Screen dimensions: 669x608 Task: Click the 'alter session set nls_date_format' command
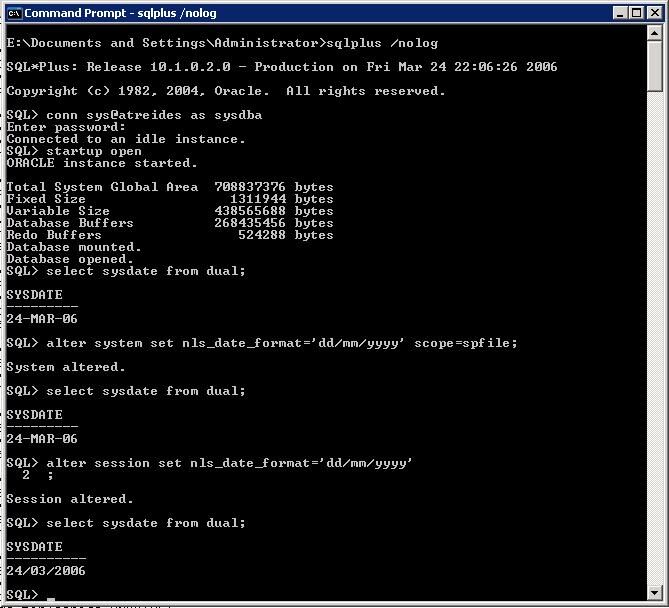click(x=230, y=463)
